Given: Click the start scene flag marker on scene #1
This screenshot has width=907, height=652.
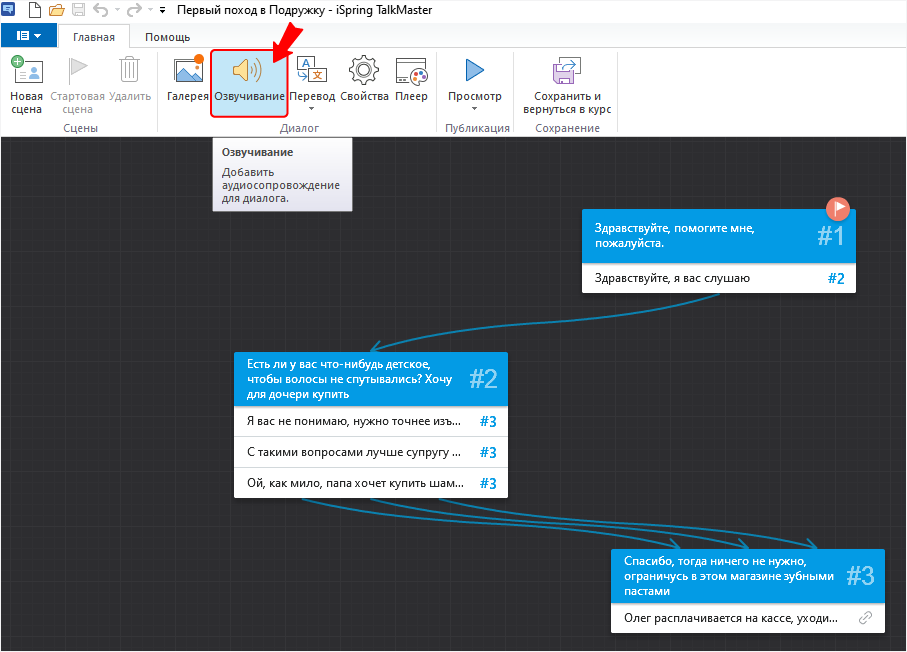Looking at the screenshot, I should click(838, 208).
